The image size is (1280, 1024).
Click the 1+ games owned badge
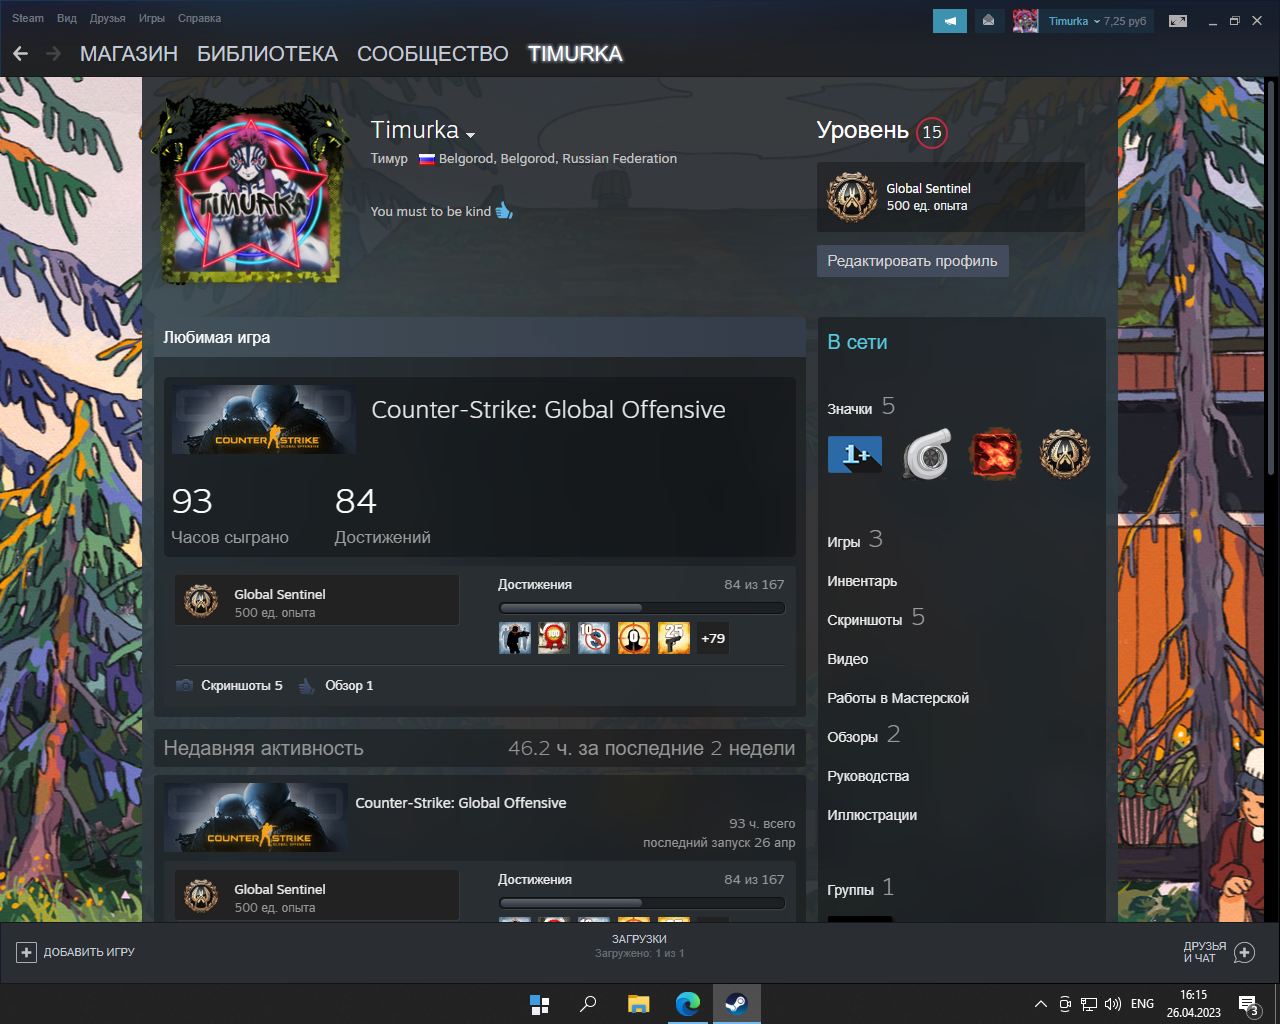(x=855, y=455)
